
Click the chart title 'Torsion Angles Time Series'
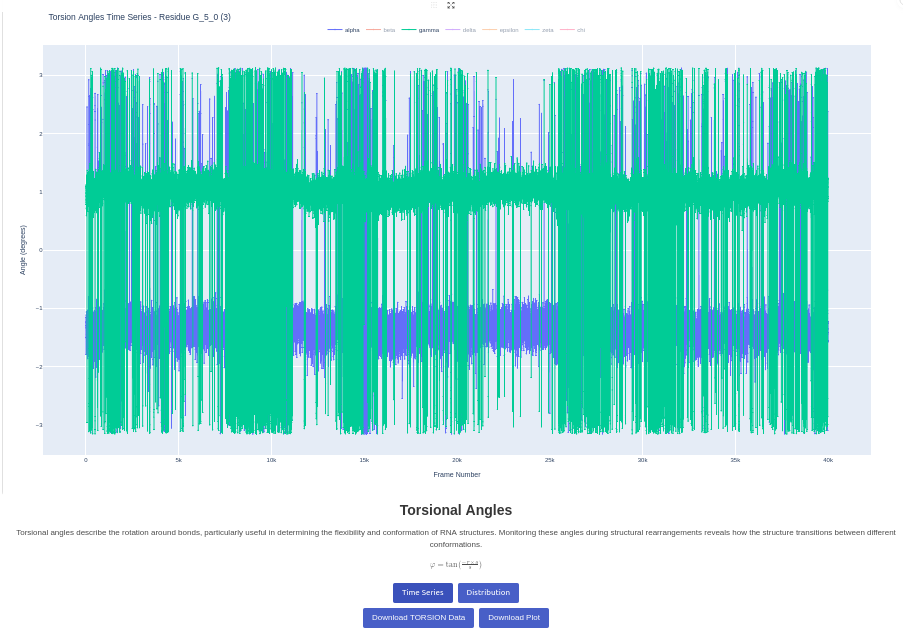[139, 17]
